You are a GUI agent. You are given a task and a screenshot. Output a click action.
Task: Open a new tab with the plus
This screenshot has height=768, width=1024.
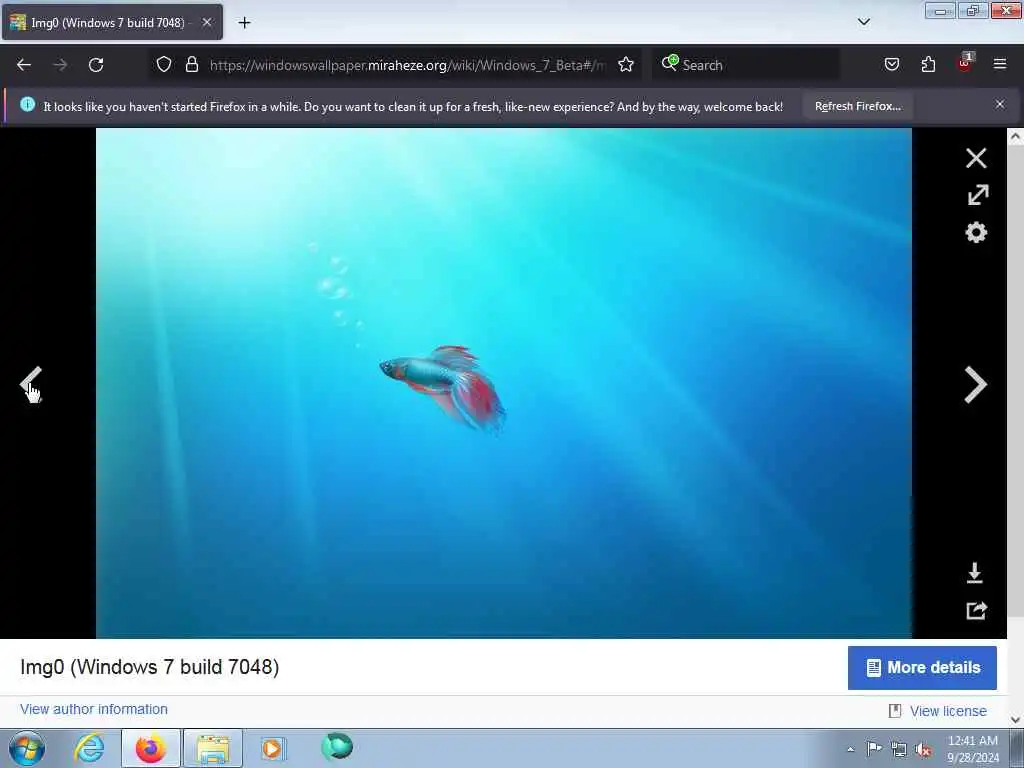click(244, 23)
